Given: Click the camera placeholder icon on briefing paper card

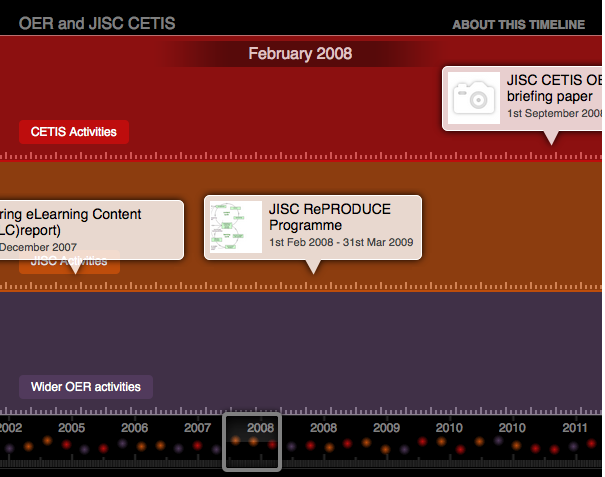Looking at the screenshot, I should (474, 98).
